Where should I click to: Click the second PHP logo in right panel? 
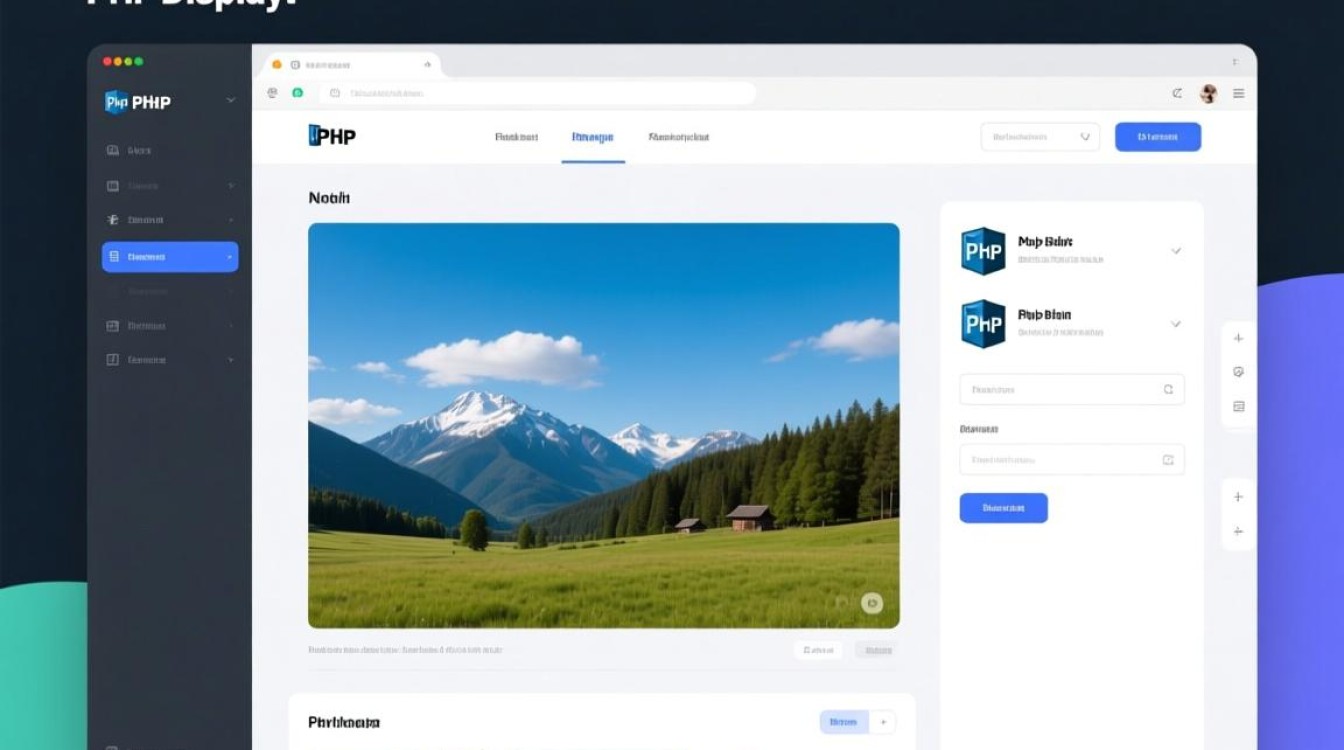point(983,324)
